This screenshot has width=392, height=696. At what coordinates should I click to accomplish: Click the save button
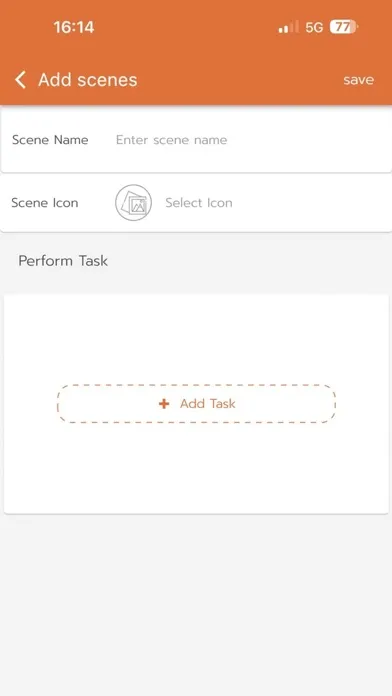(358, 80)
